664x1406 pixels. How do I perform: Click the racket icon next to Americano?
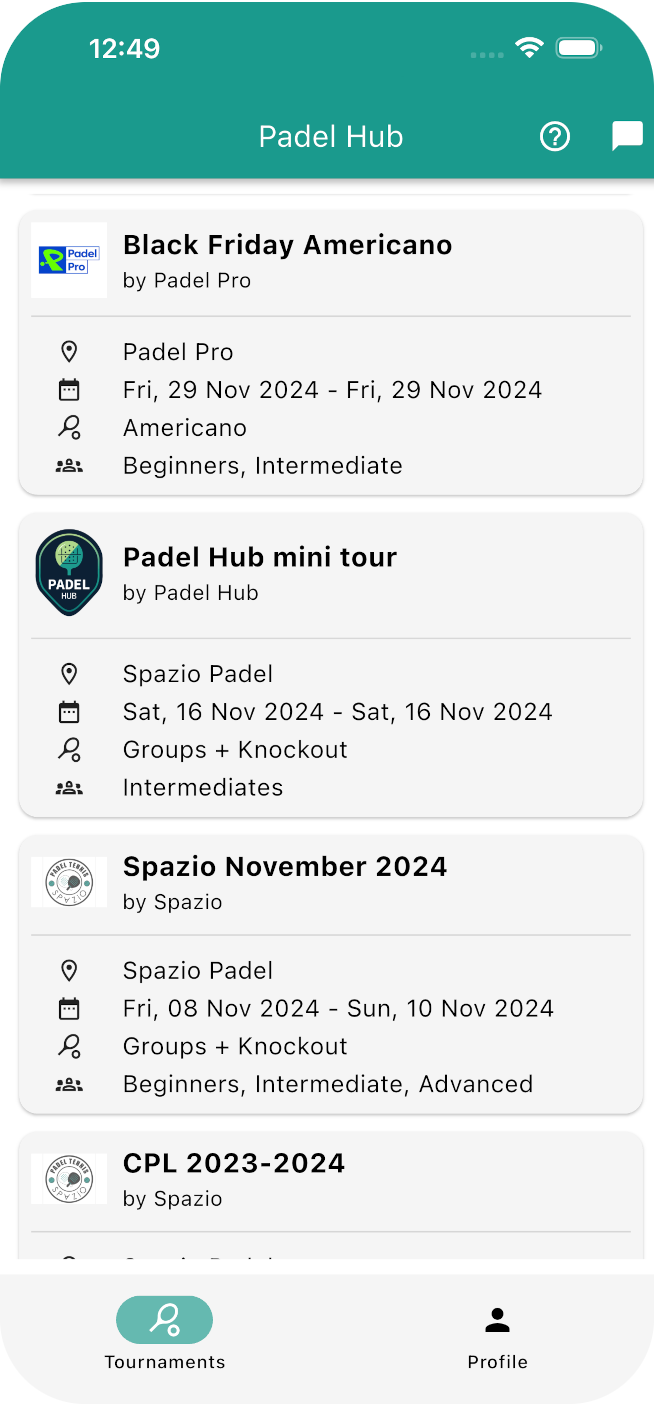69,428
